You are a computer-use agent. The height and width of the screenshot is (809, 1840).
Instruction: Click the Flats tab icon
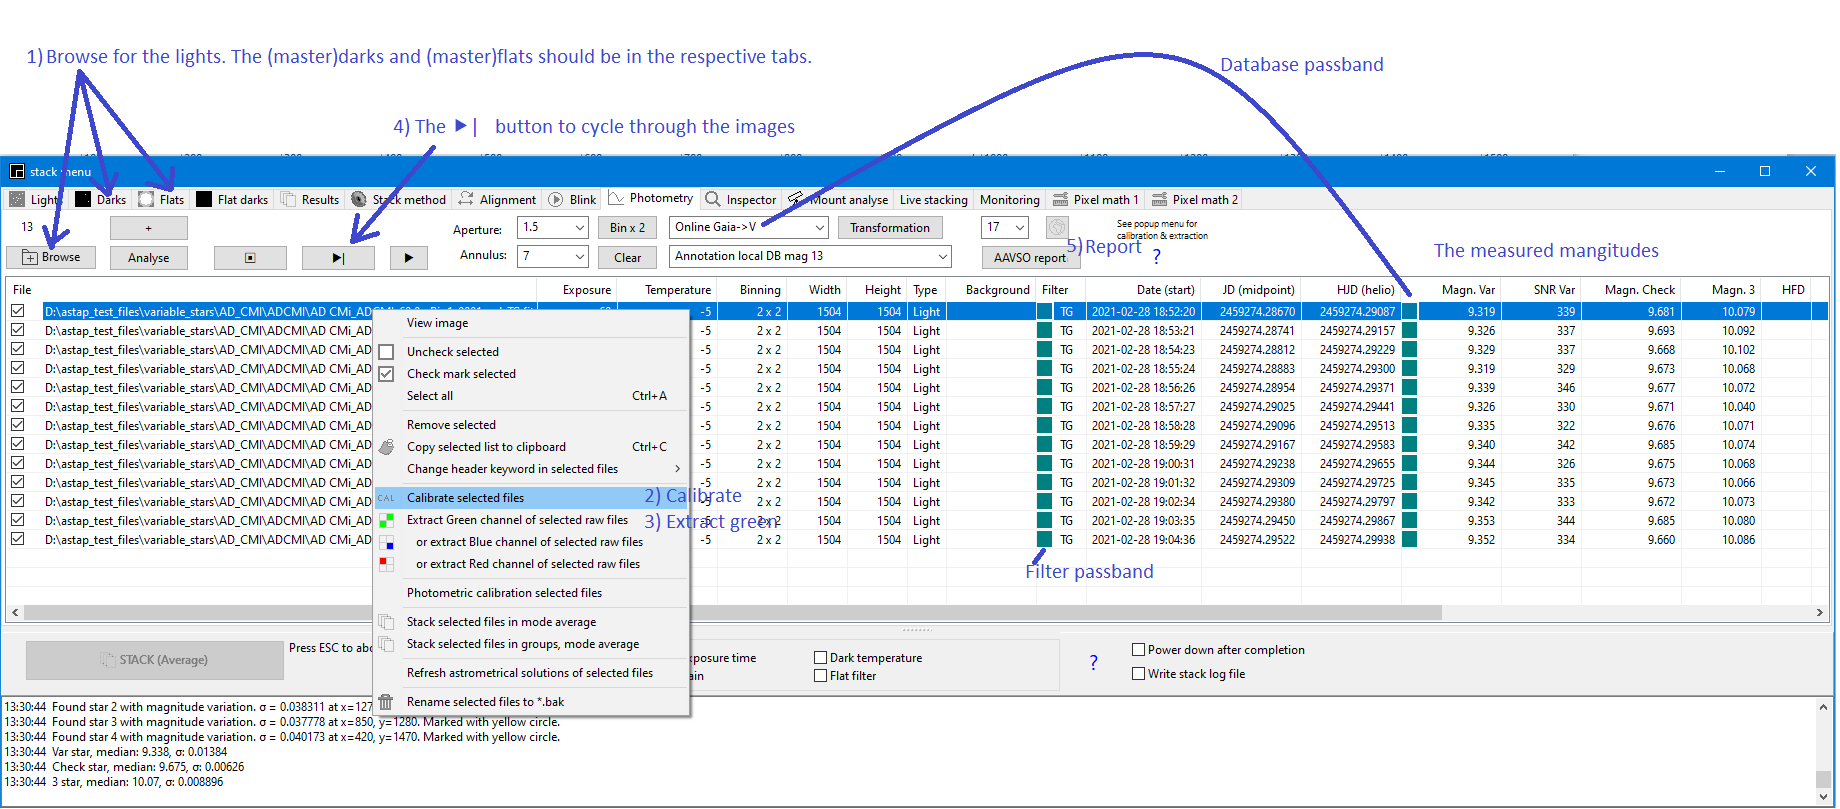[146, 199]
